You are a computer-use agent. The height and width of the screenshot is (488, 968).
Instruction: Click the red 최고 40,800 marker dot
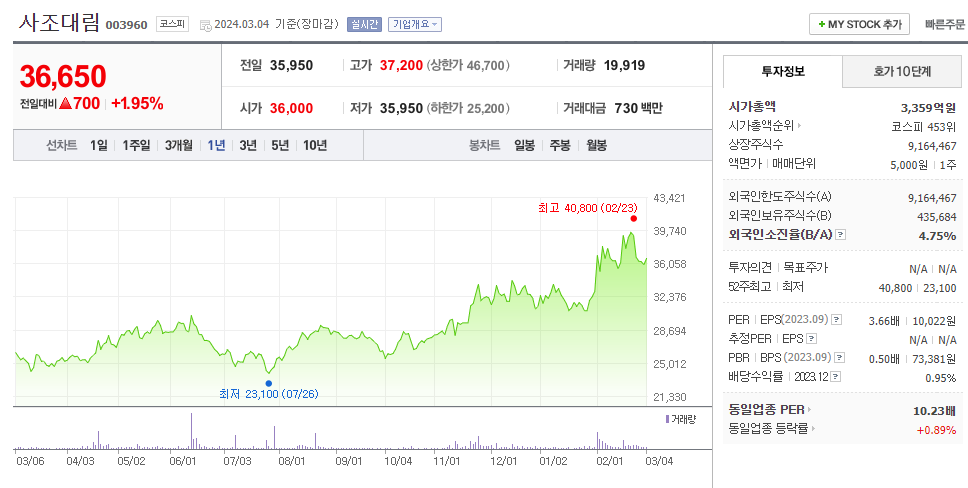[x=633, y=218]
